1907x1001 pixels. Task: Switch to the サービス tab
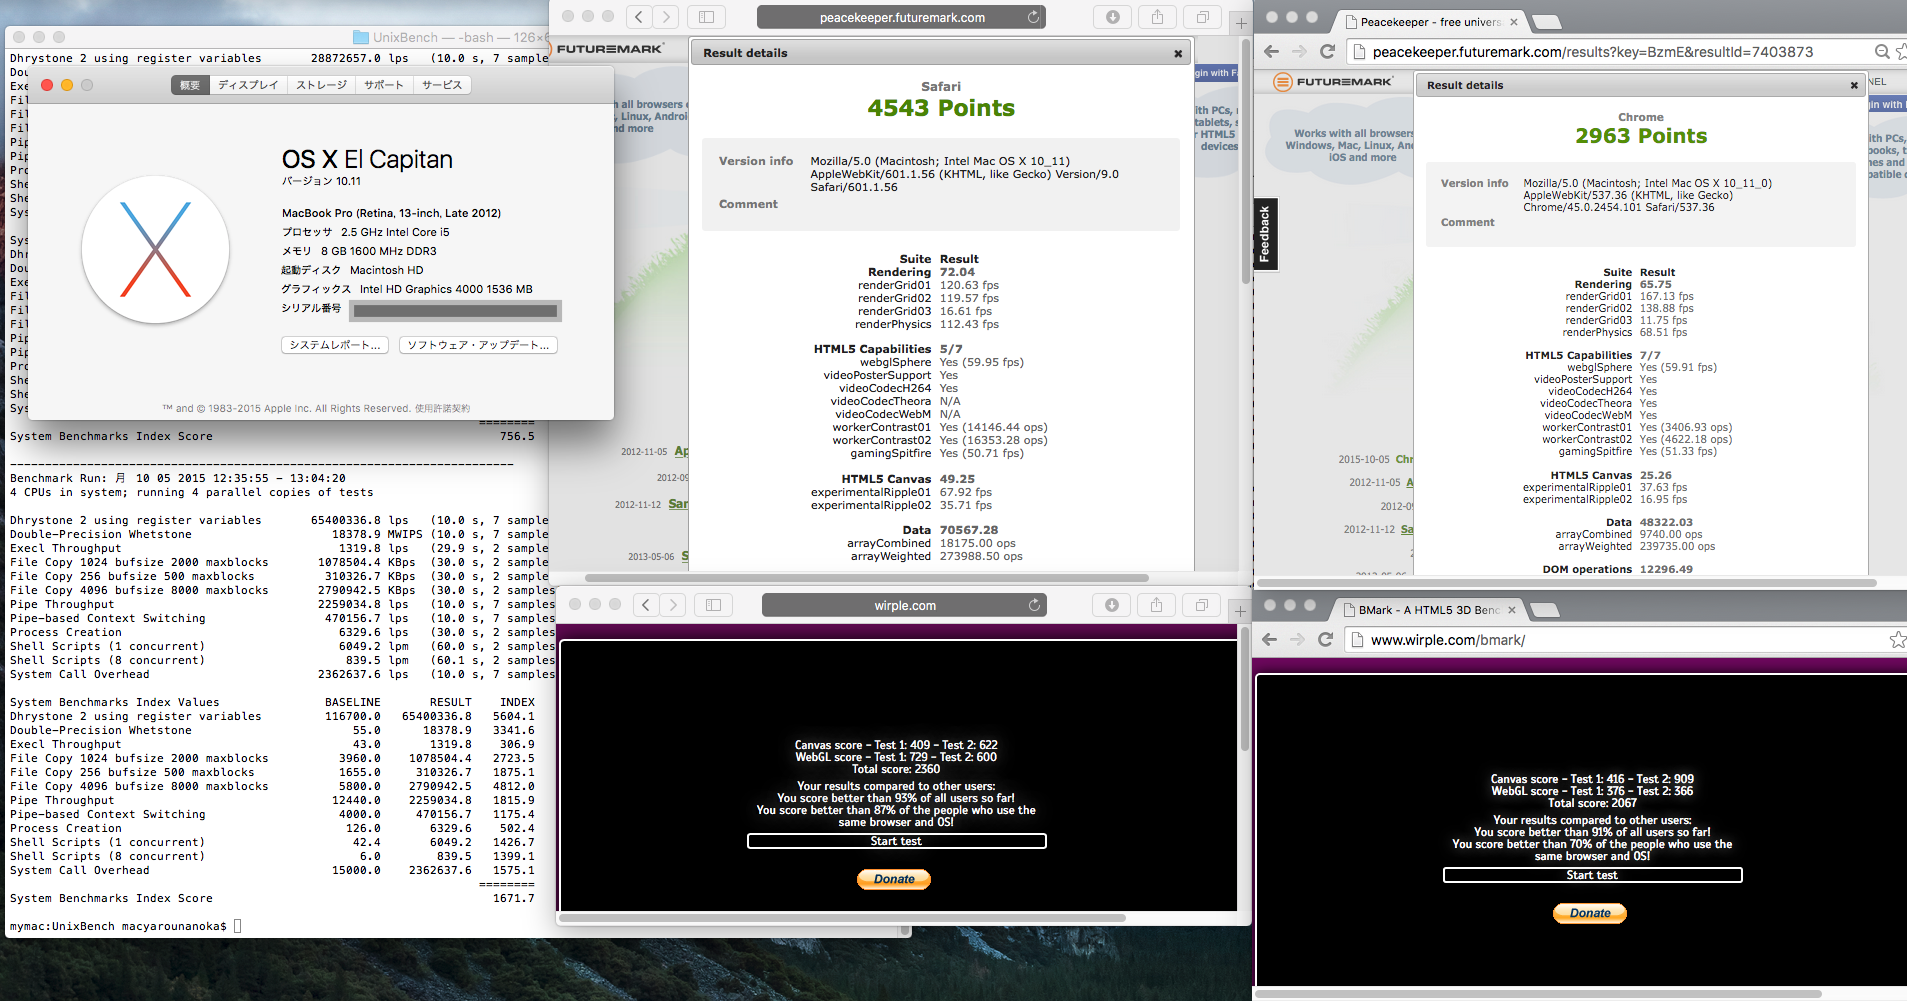[442, 85]
